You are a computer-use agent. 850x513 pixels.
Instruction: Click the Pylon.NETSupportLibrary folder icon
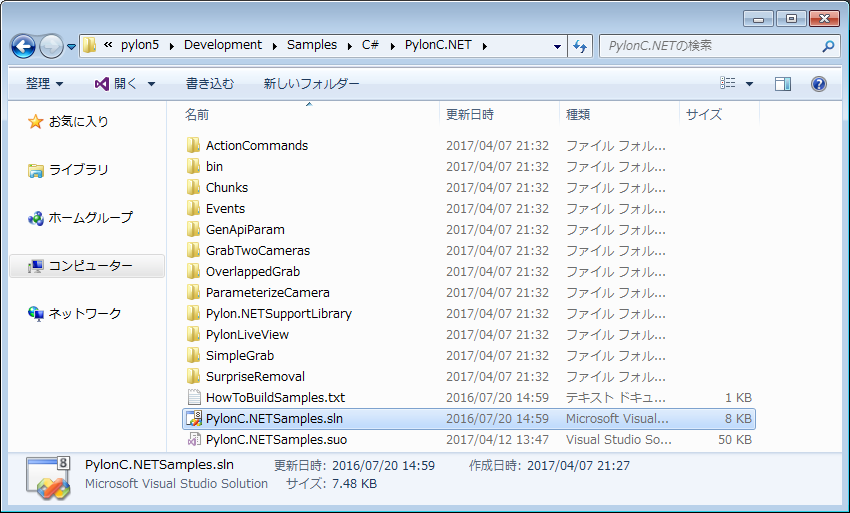[x=194, y=313]
